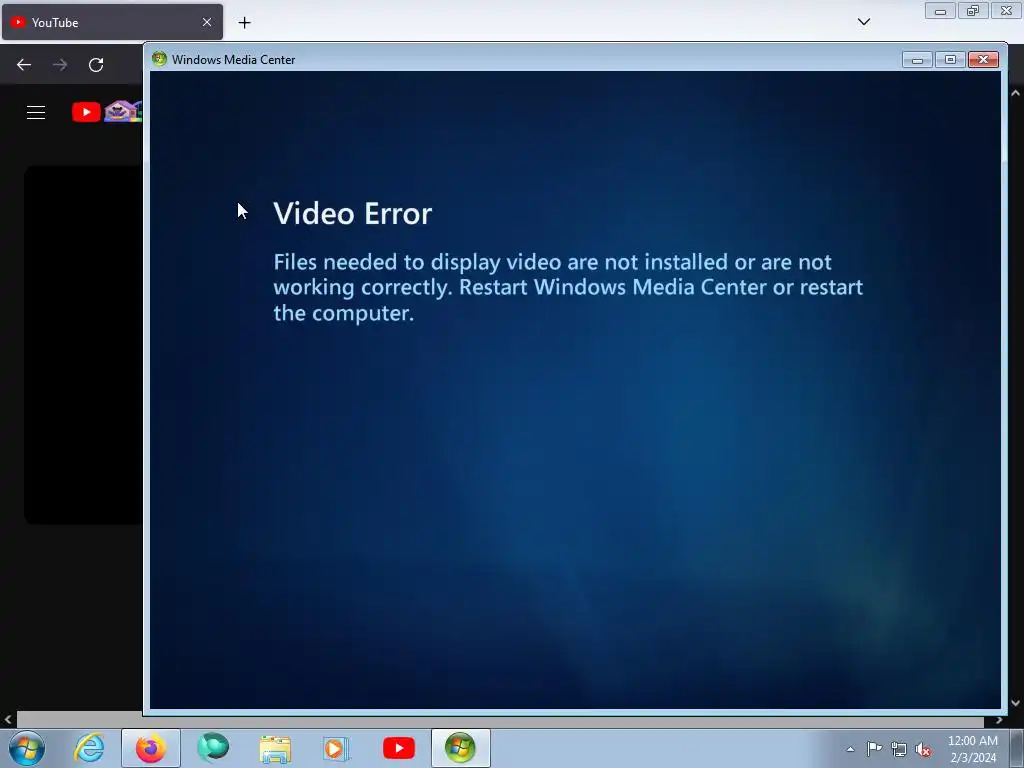This screenshot has width=1024, height=768.
Task: Go back in the browser
Action: point(24,65)
